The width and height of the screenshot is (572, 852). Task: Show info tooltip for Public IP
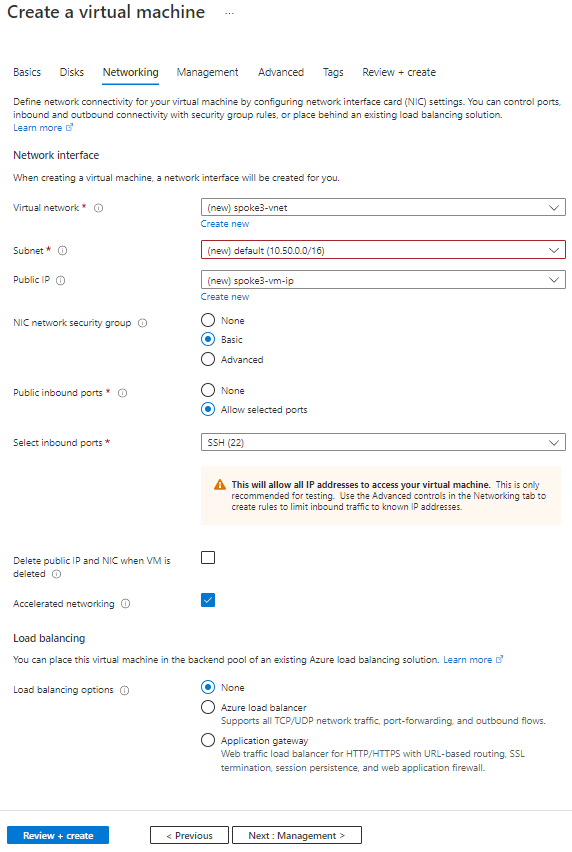(61, 280)
